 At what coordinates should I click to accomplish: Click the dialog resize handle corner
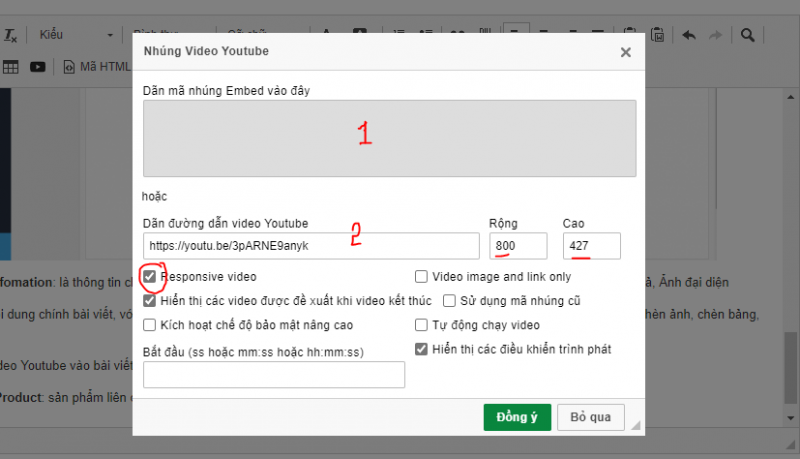tap(635, 427)
